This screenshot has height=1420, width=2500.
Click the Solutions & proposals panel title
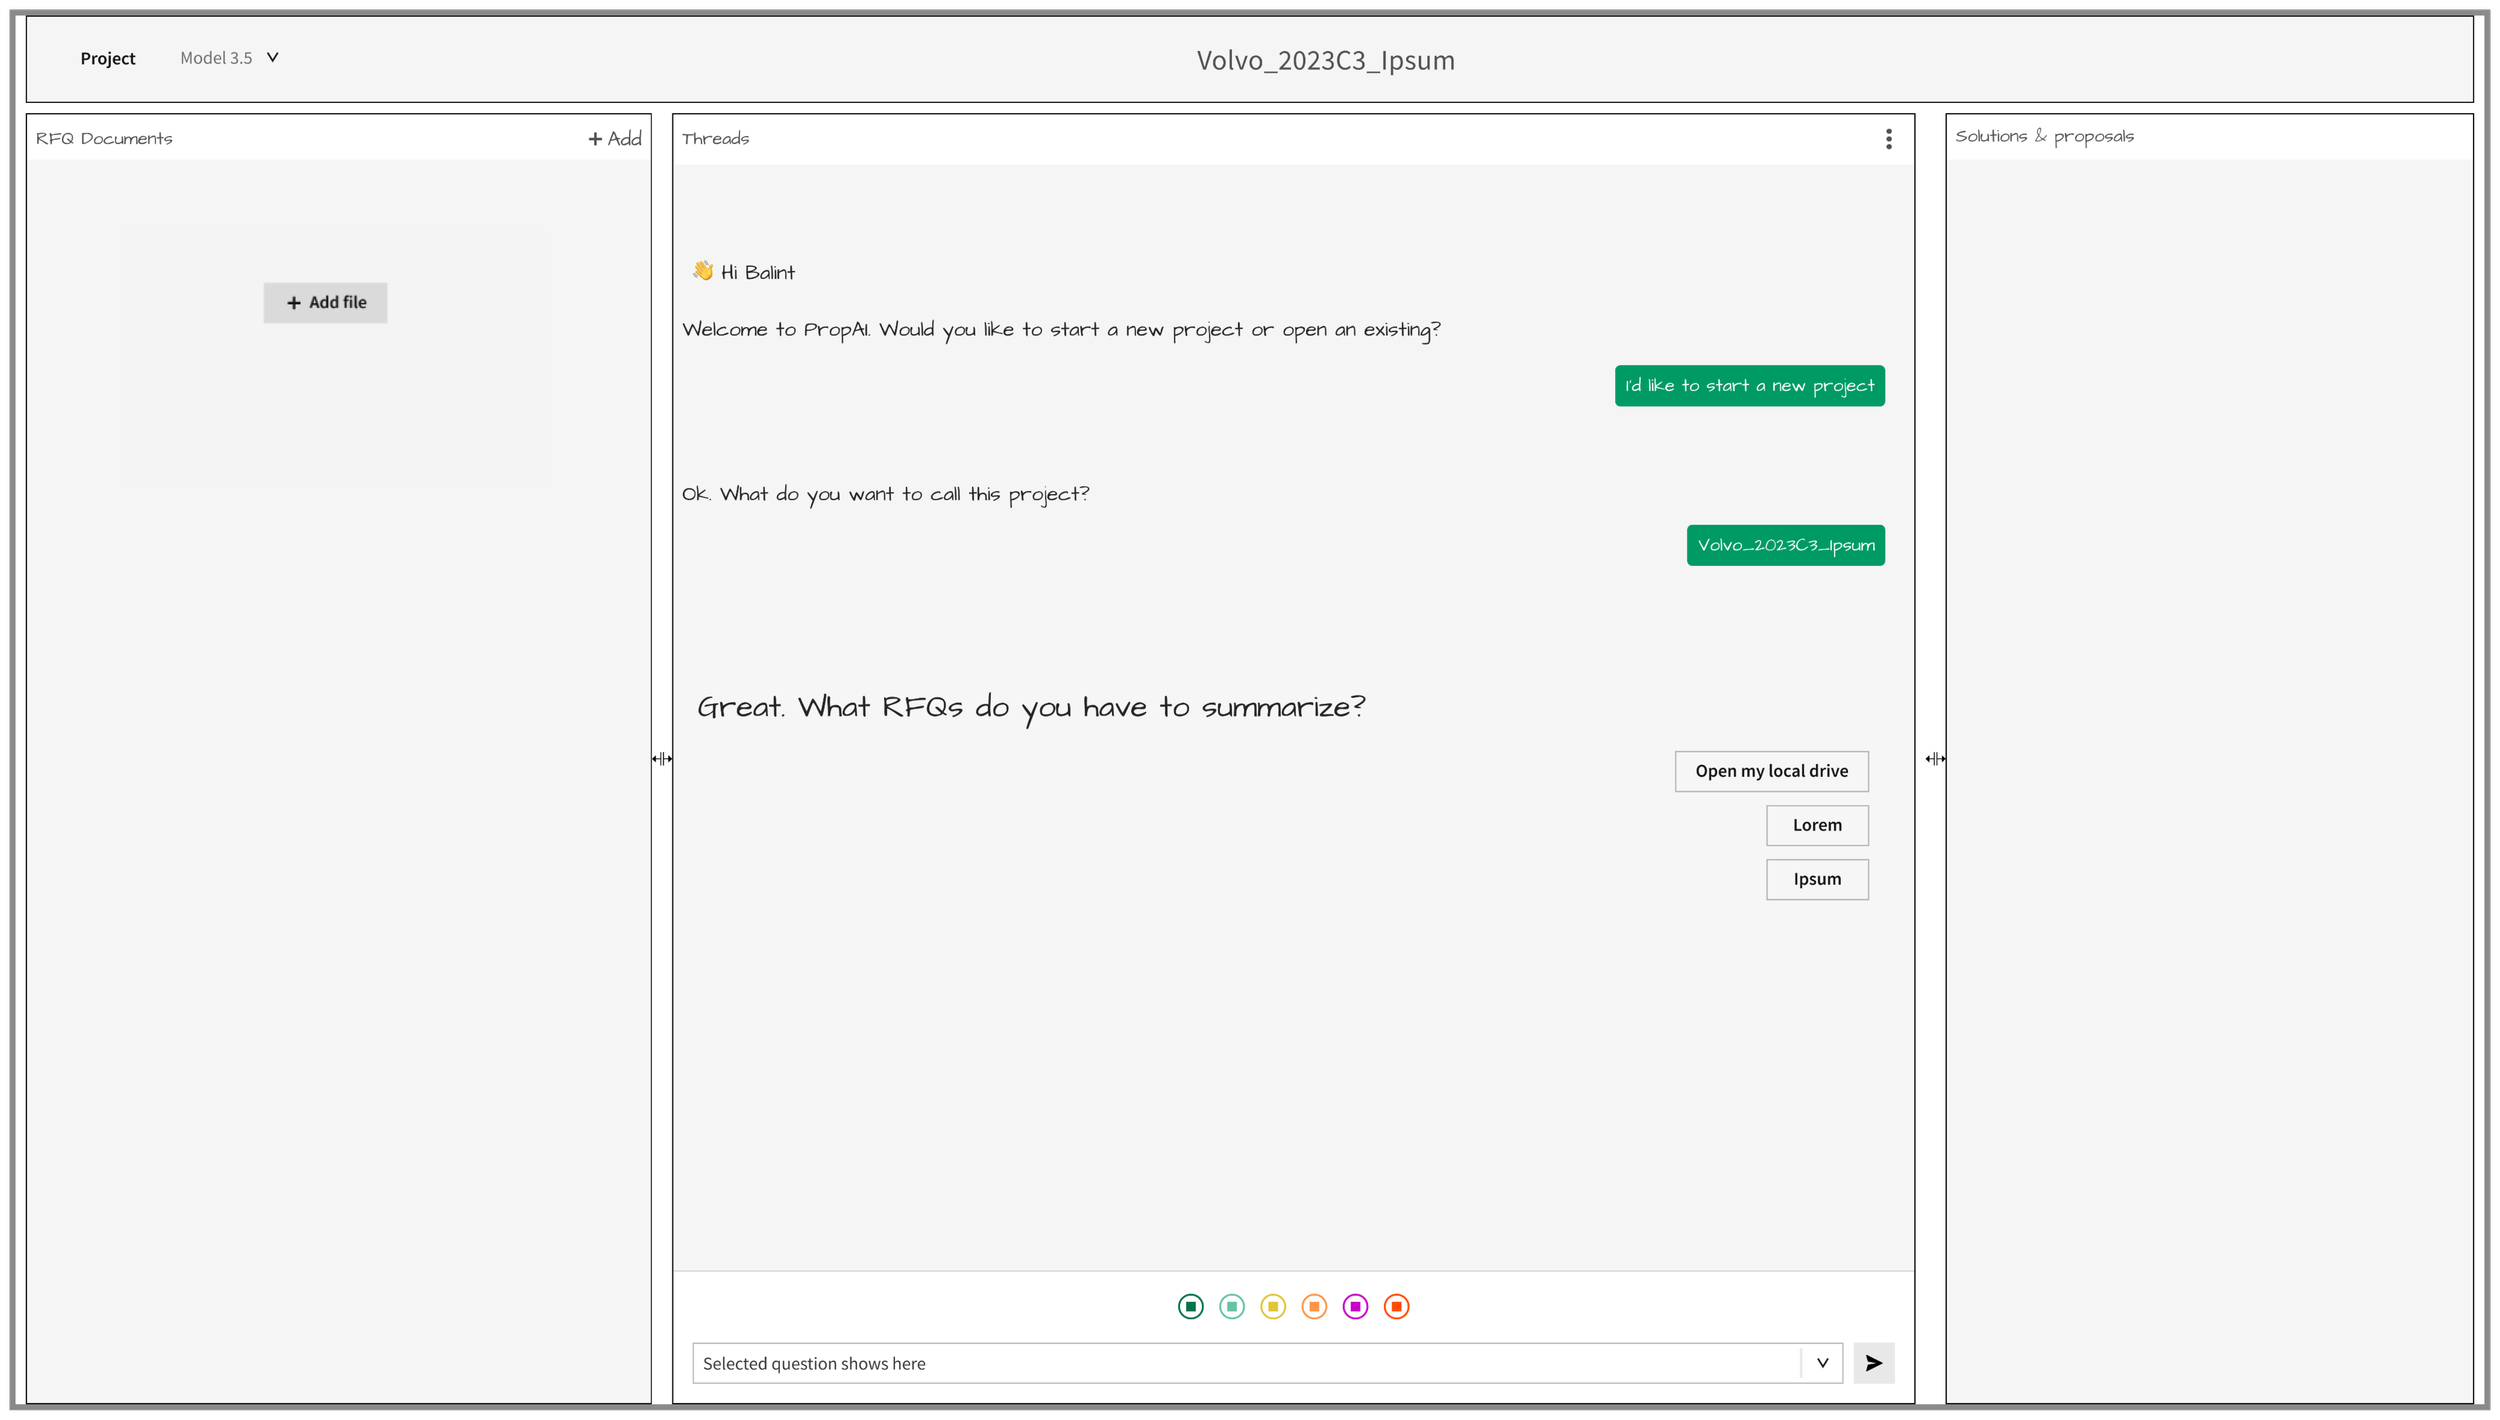[2044, 137]
